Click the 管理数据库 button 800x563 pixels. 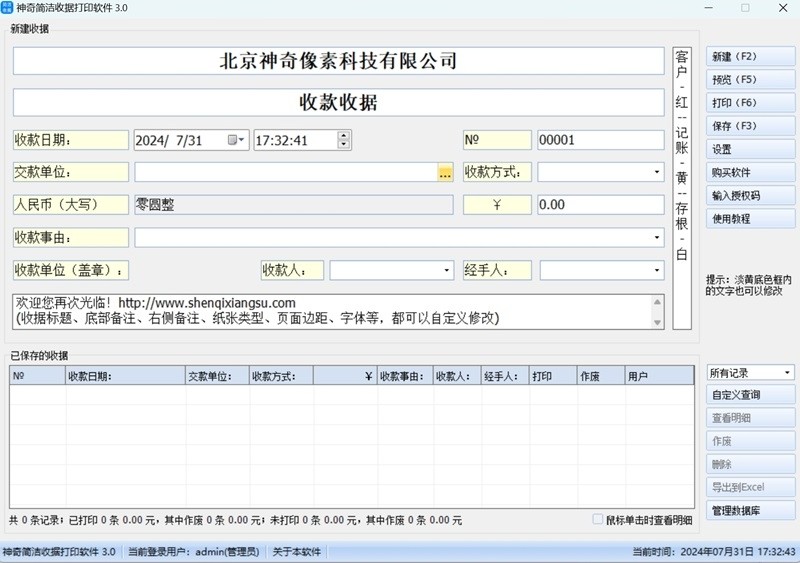click(750, 511)
